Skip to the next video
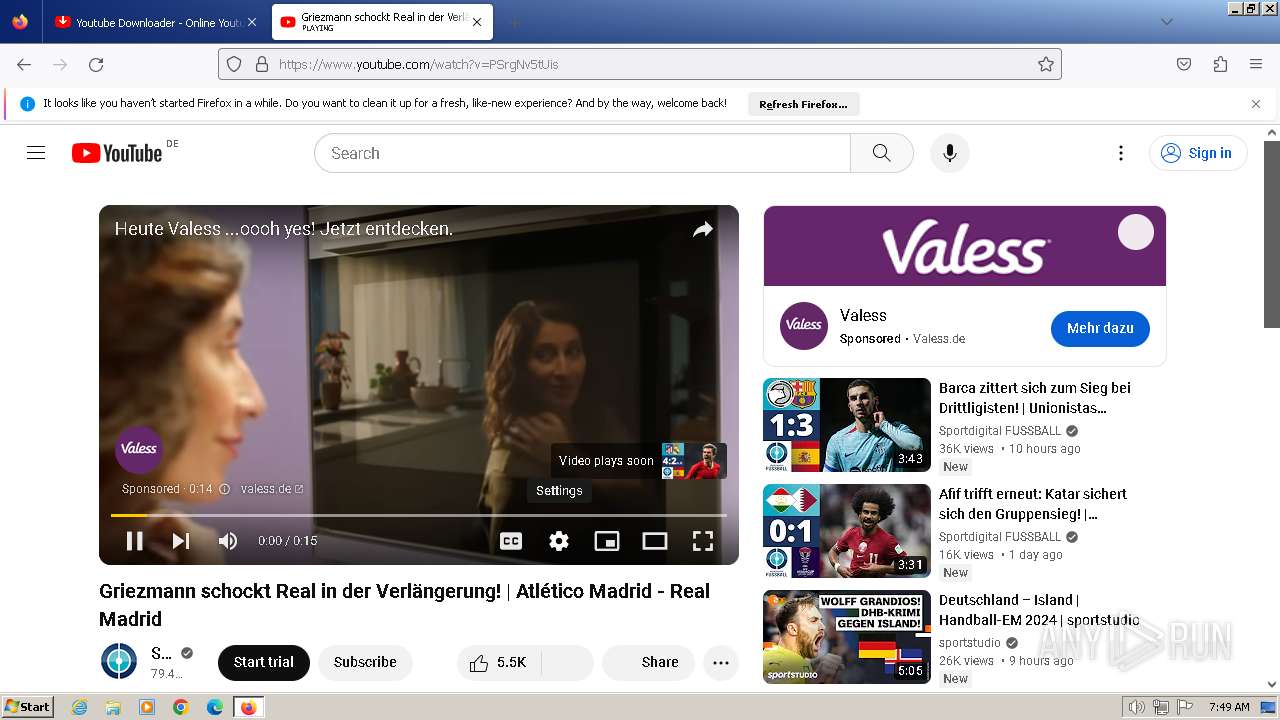 [x=181, y=541]
